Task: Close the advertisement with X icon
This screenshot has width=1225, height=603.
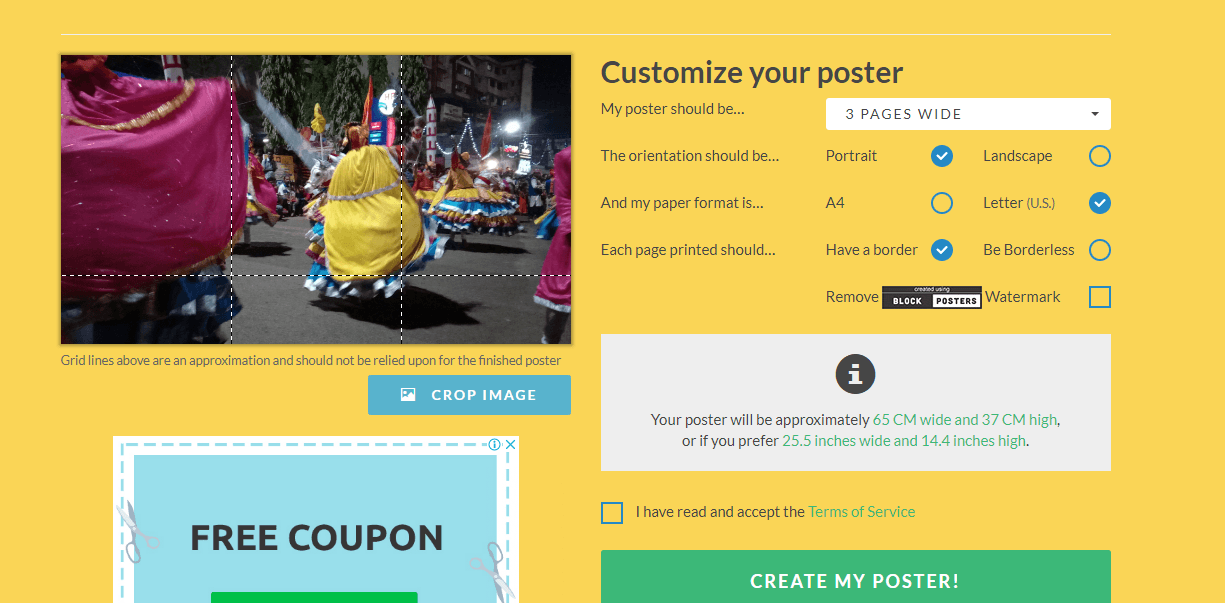Action: tap(510, 444)
